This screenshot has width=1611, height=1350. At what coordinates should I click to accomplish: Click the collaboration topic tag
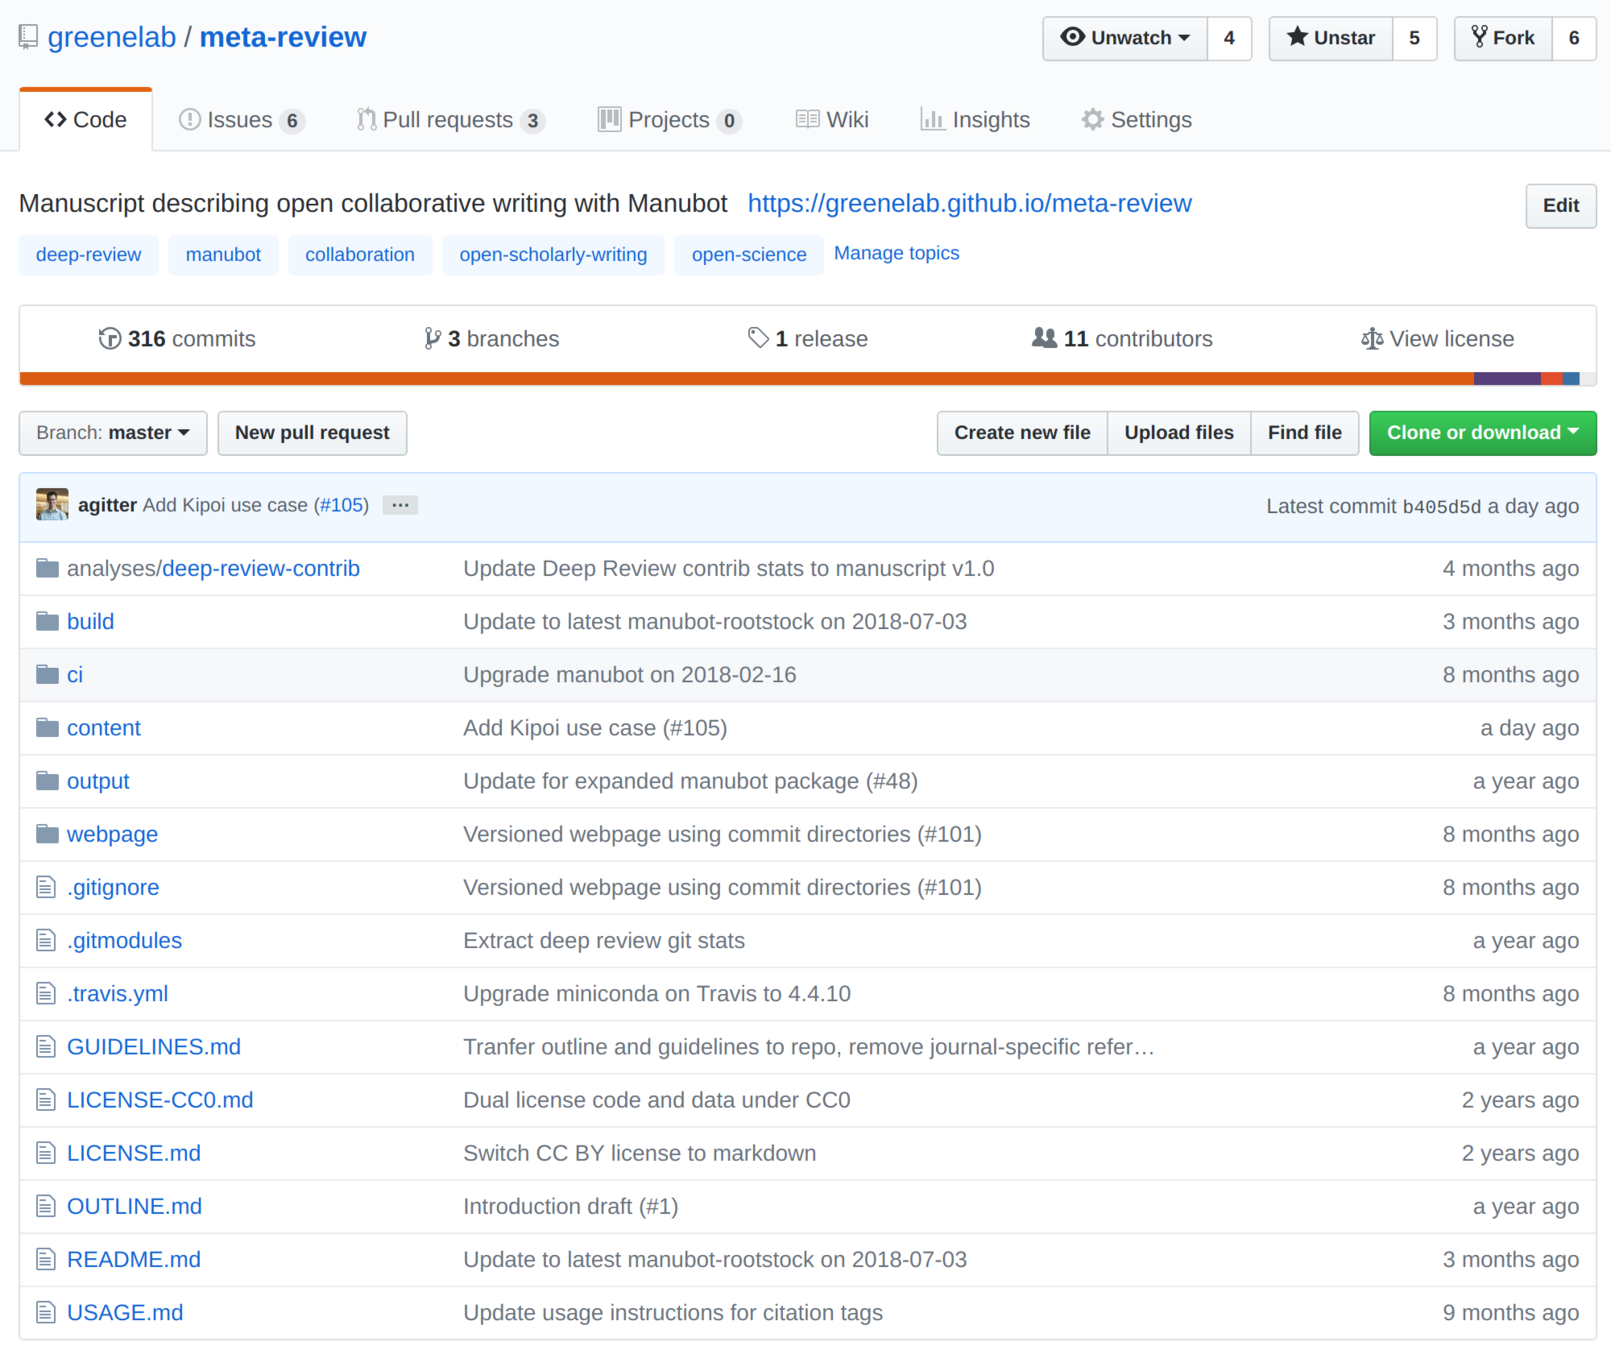coord(360,255)
